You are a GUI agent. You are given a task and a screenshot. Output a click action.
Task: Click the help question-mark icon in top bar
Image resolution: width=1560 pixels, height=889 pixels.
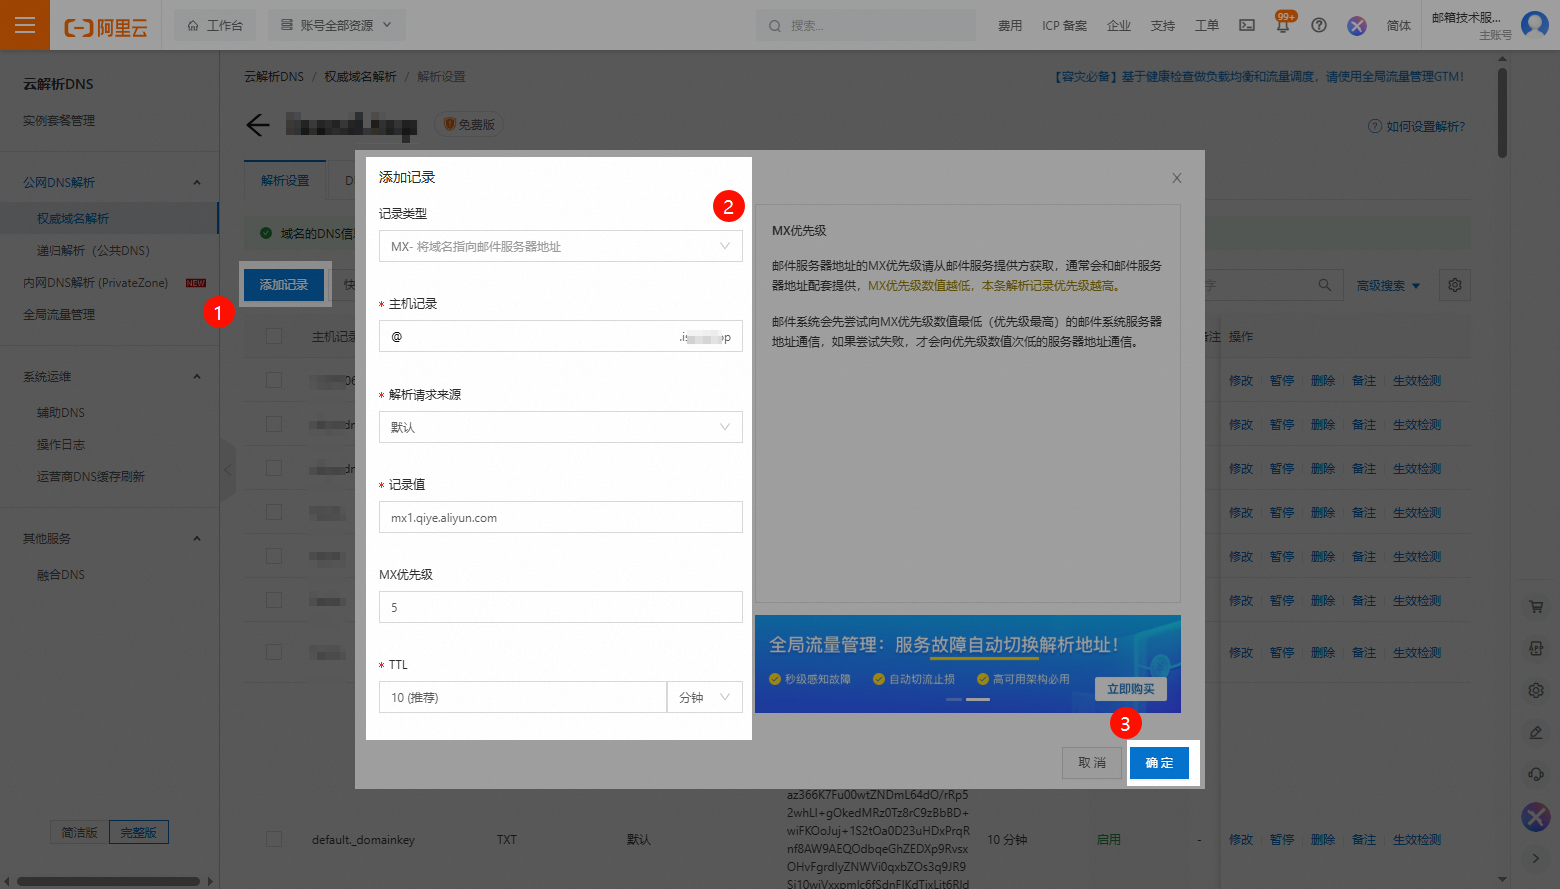tap(1319, 25)
